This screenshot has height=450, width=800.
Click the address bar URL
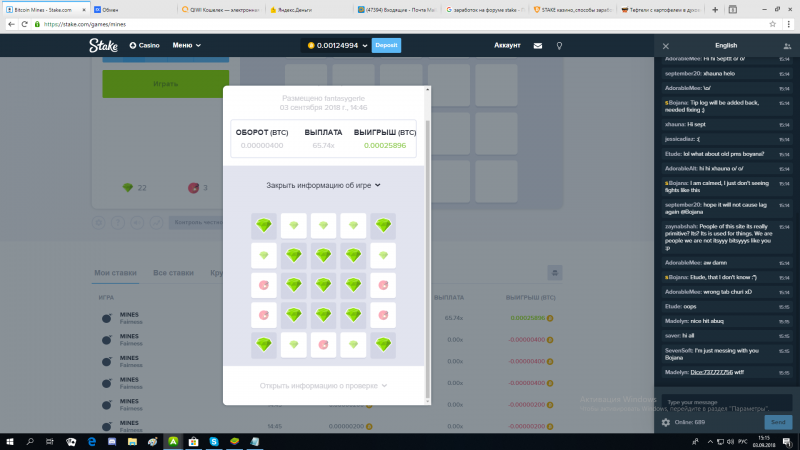[85, 24]
